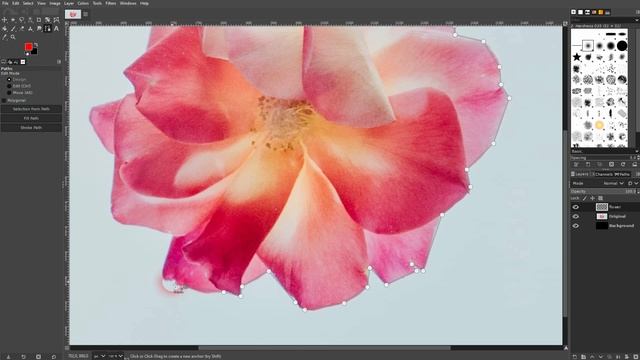This screenshot has width=640, height=360.
Task: Reset colors to default black and white
Action: point(27,54)
